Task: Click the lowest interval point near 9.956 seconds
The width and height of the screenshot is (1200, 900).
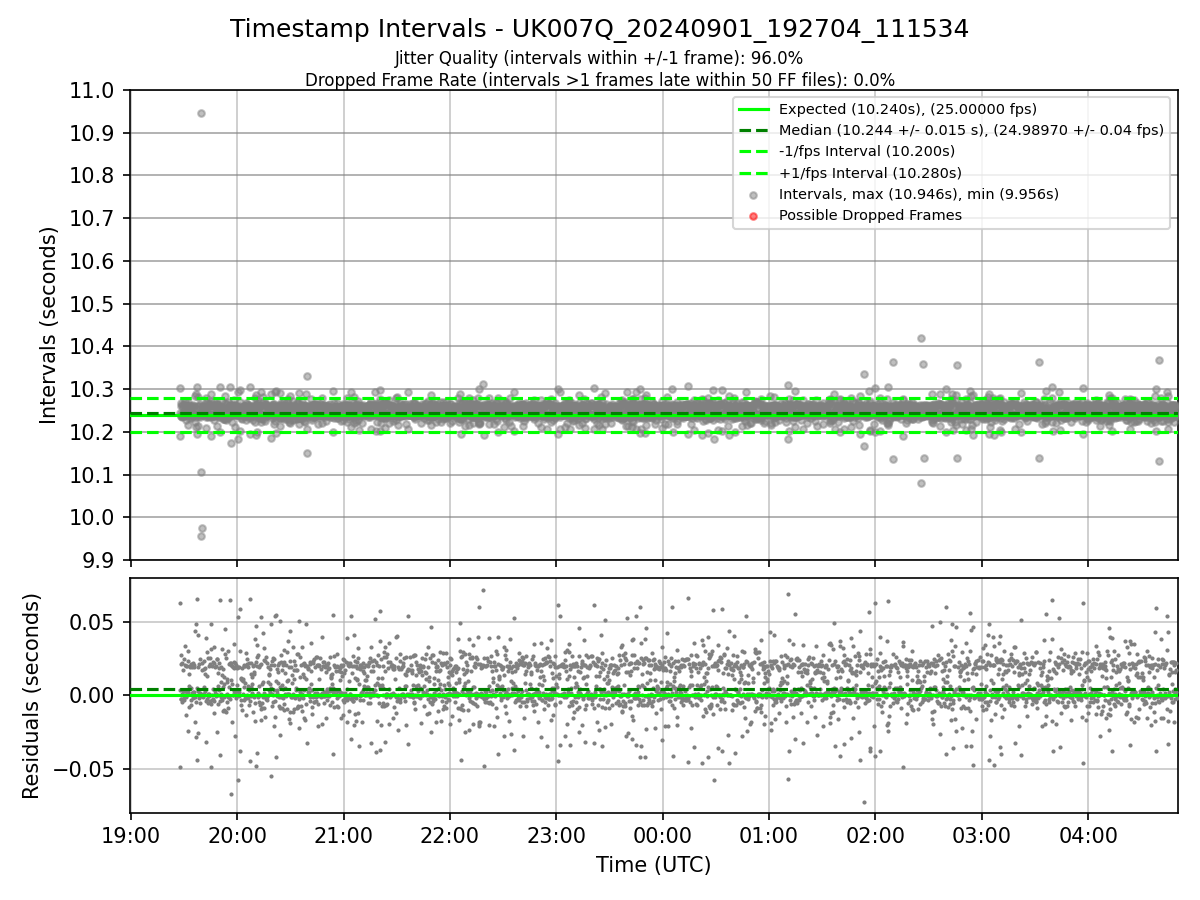Action: [201, 536]
